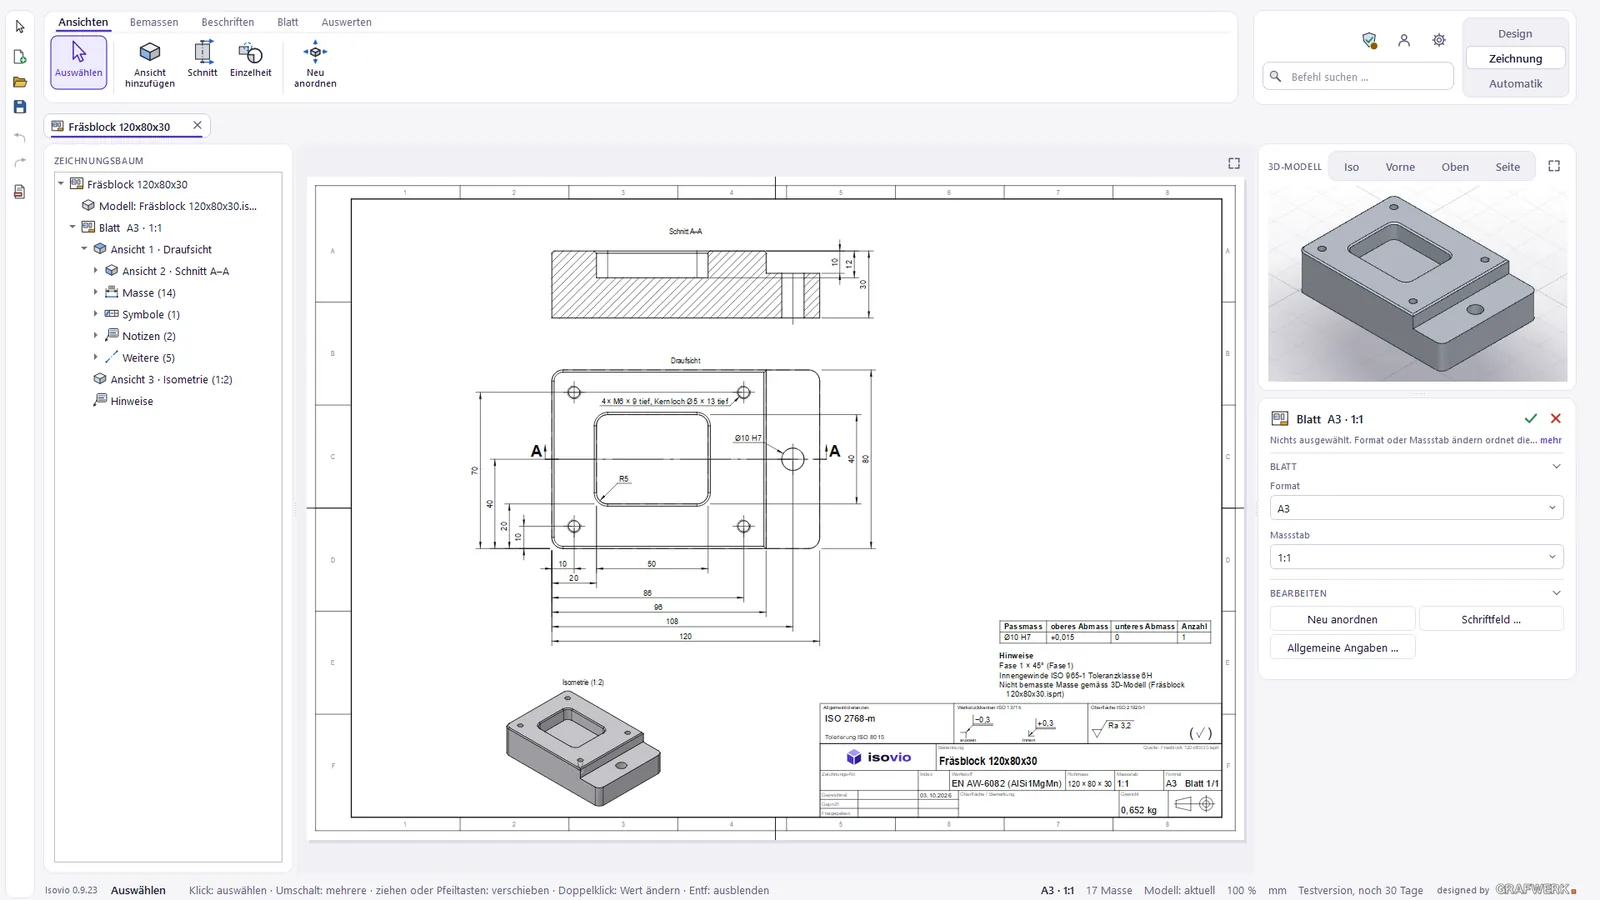1600x900 pixels.
Task: Redo the action in left sidebar
Action: 20,162
